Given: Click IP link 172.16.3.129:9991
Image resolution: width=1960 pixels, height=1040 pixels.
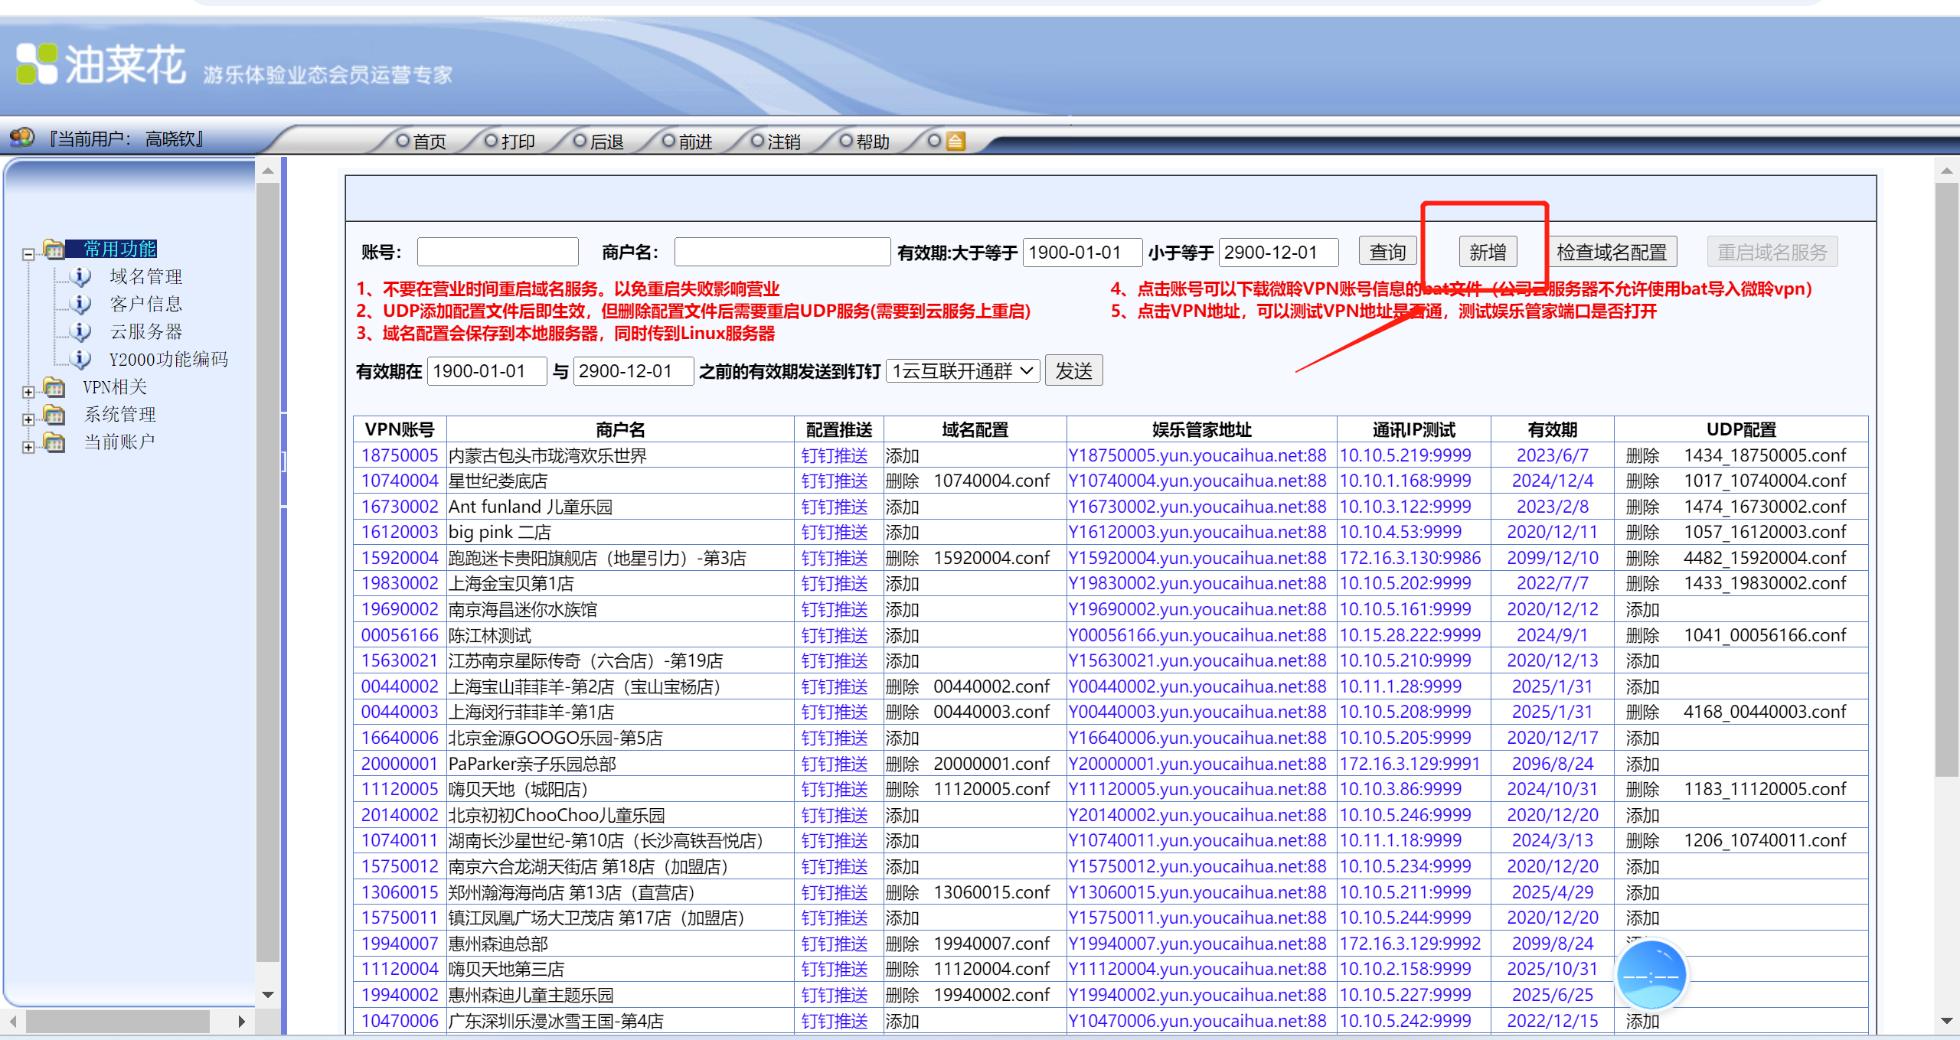Looking at the screenshot, I should (1410, 763).
